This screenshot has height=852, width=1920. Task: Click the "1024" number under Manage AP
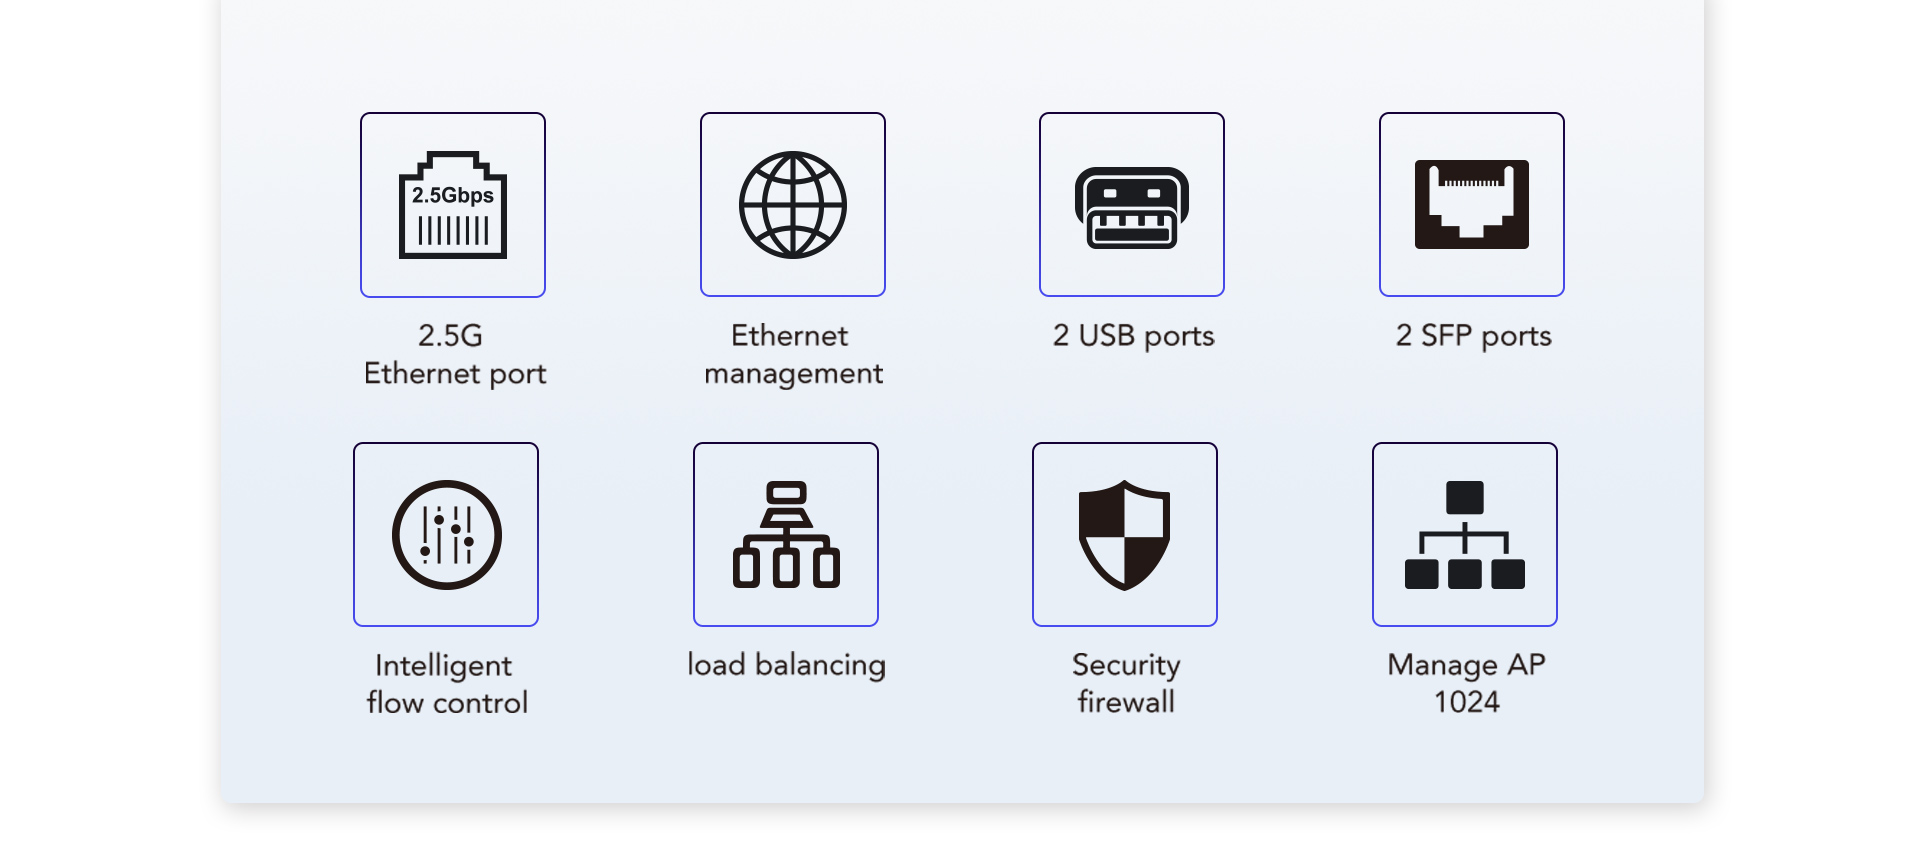pyautogui.click(x=1466, y=702)
